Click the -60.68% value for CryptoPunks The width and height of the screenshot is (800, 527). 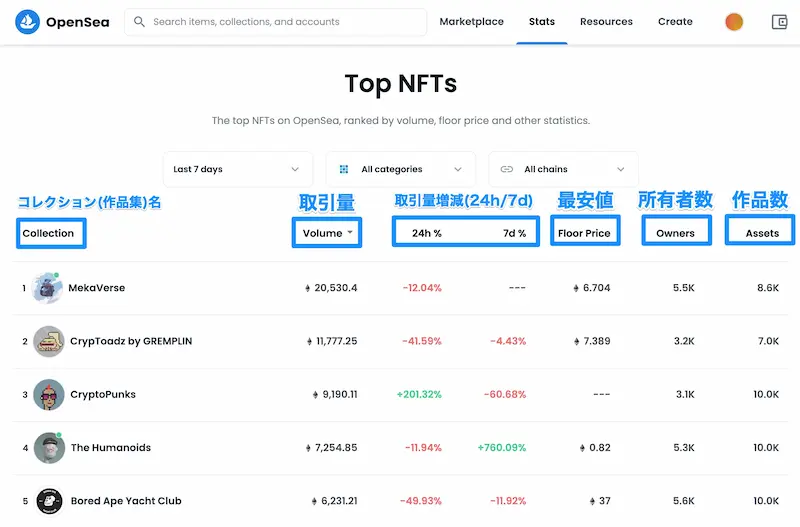pos(505,394)
